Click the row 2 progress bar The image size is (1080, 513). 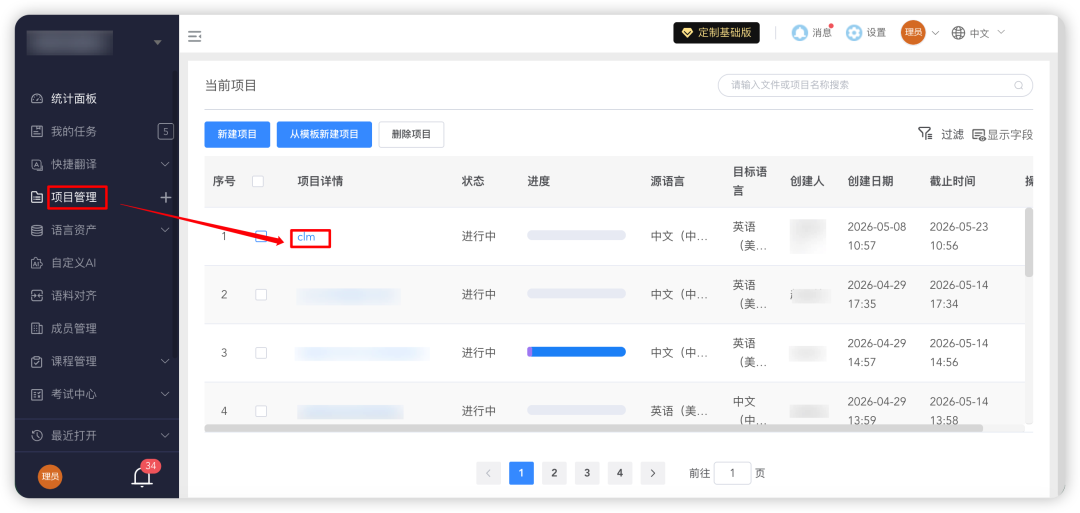[x=577, y=293]
